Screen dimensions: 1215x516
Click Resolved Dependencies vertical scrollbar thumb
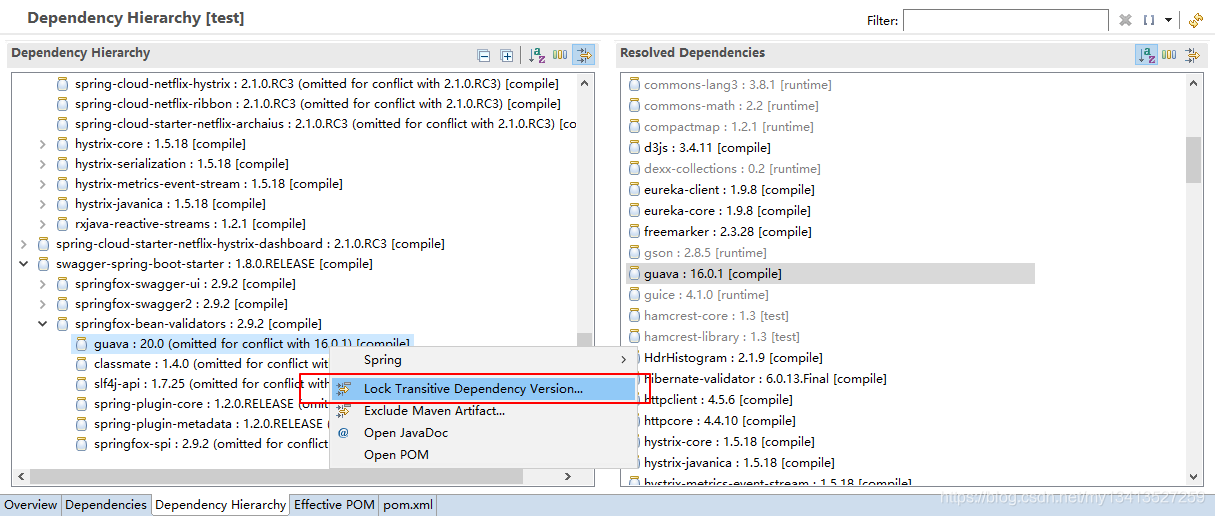point(1193,160)
